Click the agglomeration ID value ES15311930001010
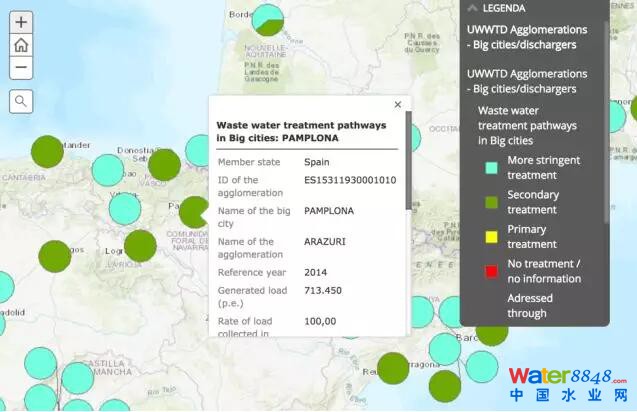637x412 pixels. point(350,181)
